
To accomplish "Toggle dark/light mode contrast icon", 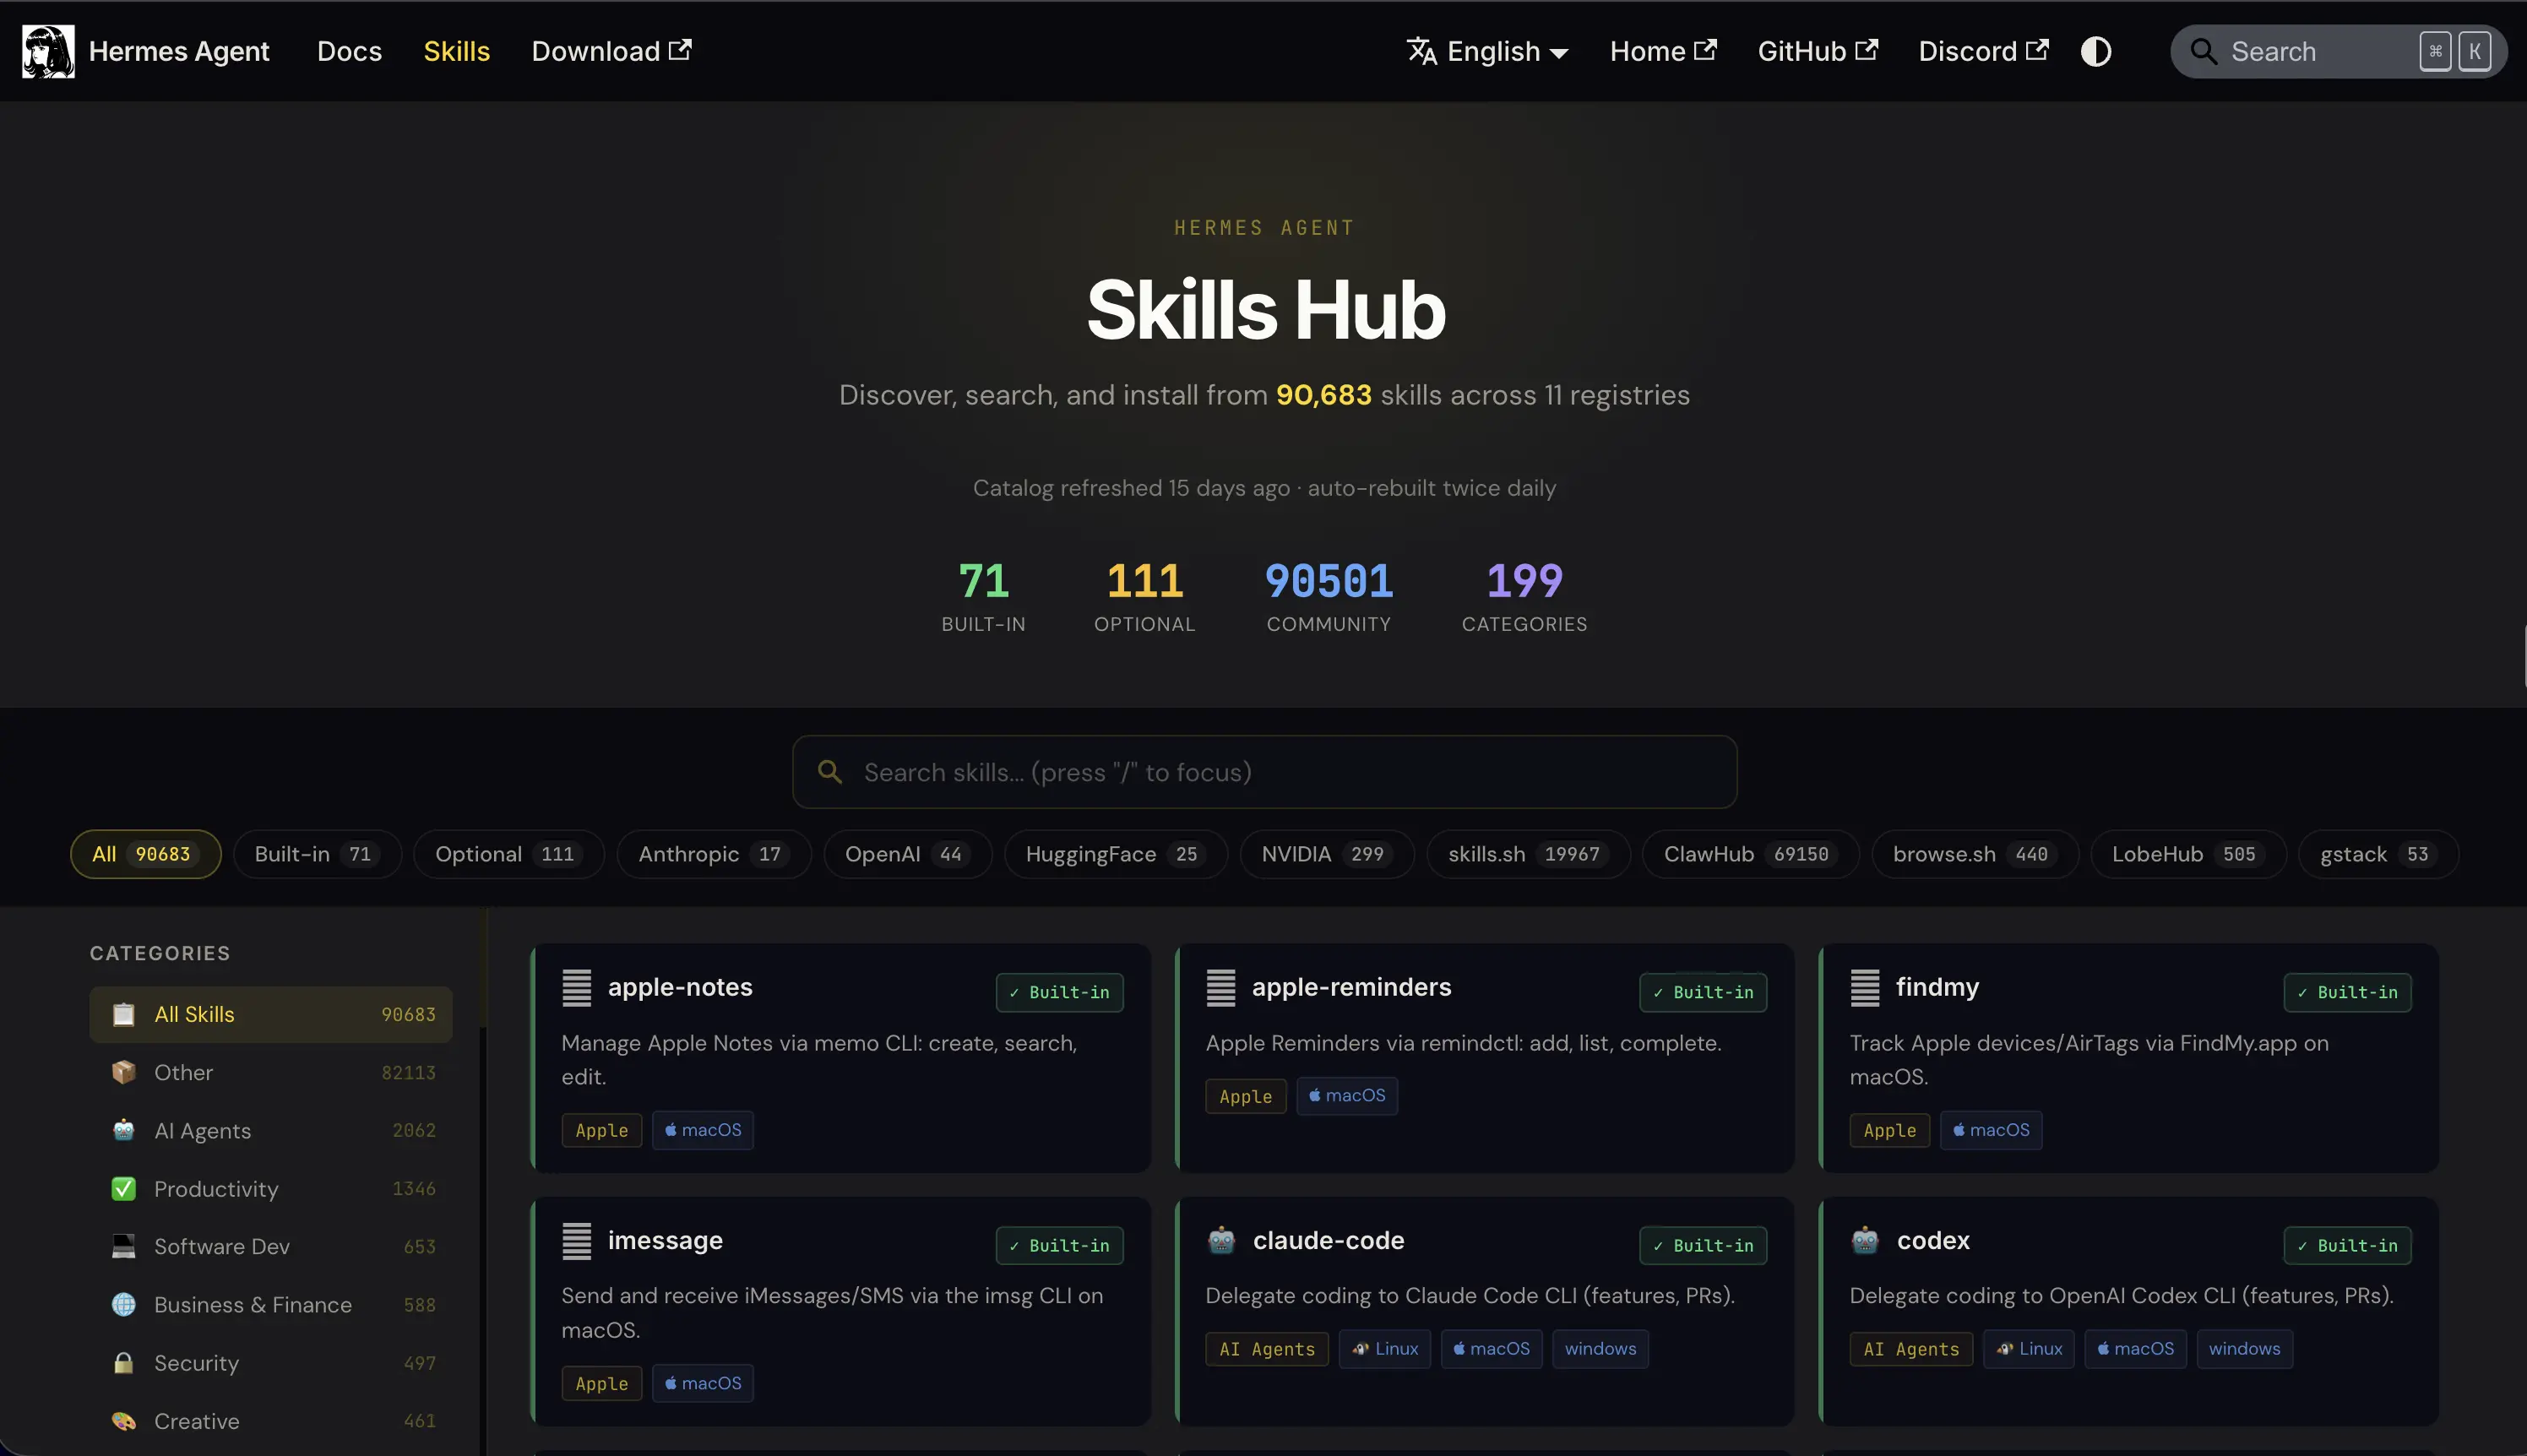I will tap(2096, 51).
